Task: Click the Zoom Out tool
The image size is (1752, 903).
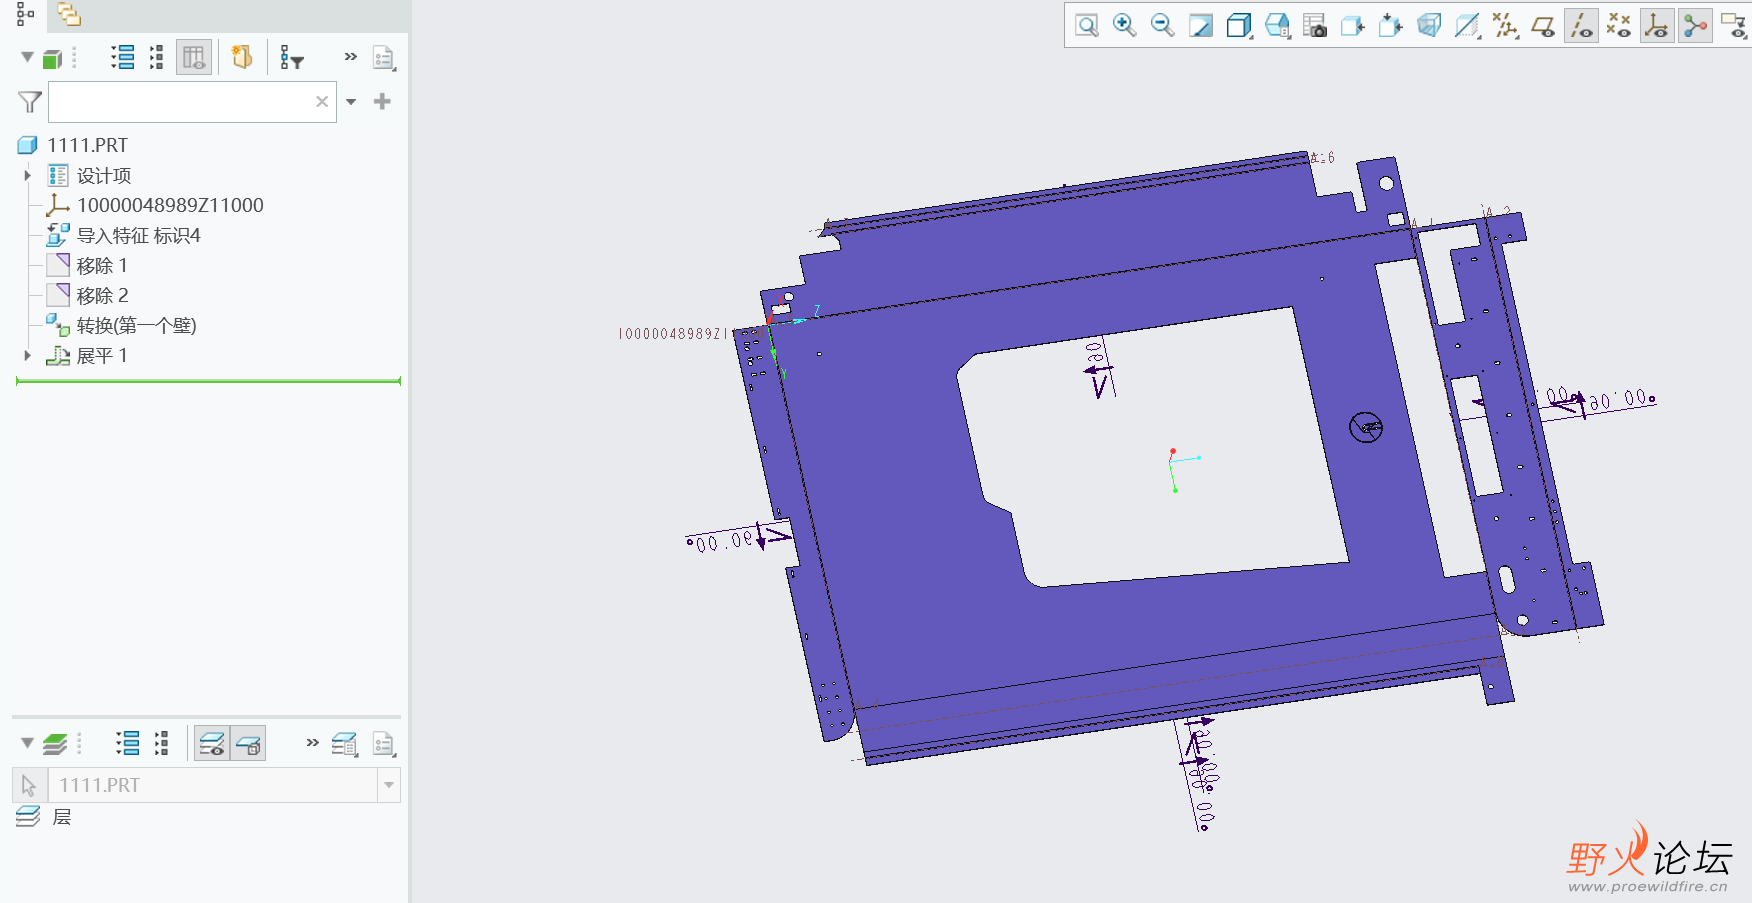Action: click(1162, 25)
